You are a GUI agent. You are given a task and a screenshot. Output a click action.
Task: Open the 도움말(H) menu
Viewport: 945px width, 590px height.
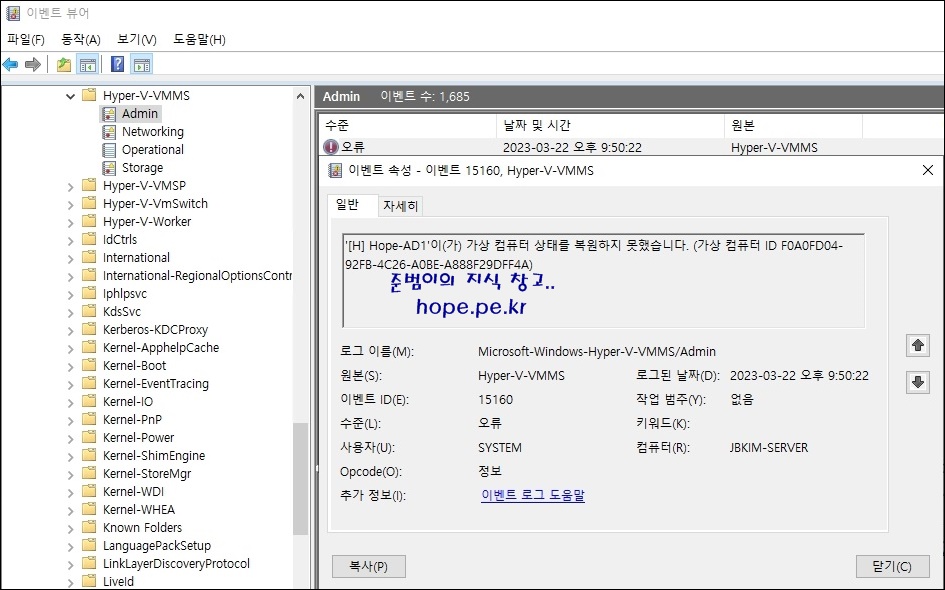tap(199, 39)
